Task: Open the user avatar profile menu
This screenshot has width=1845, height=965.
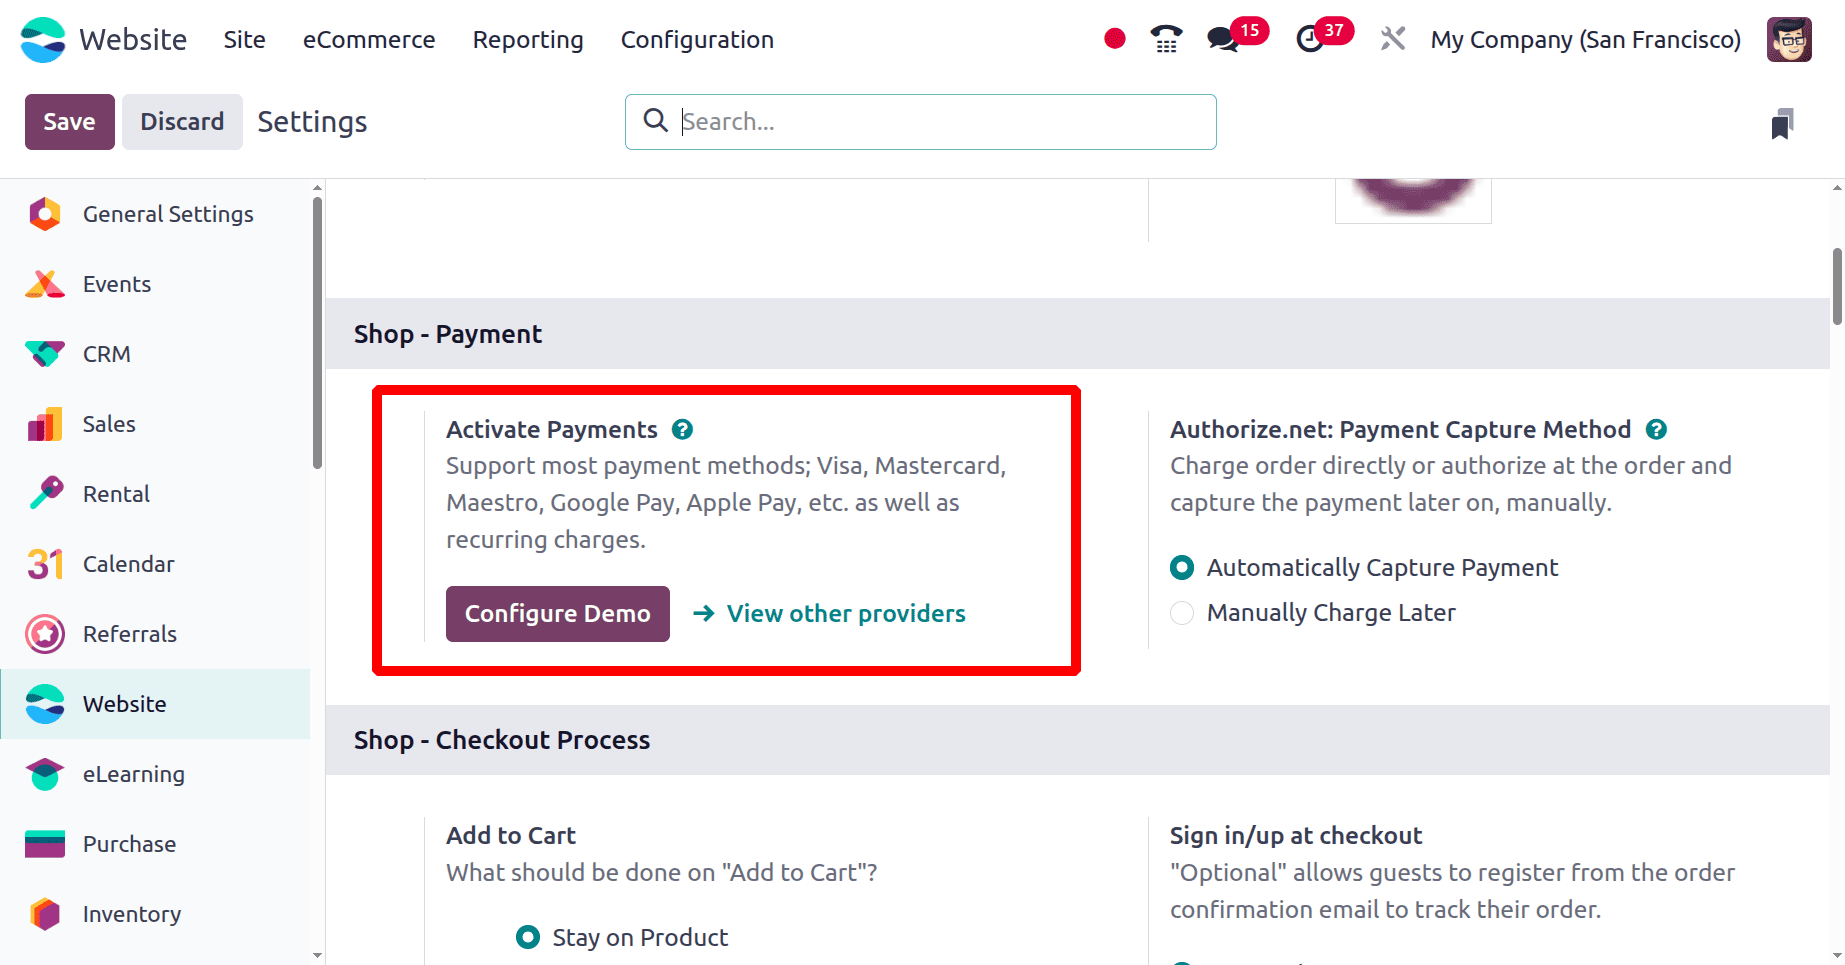Action: (x=1789, y=39)
